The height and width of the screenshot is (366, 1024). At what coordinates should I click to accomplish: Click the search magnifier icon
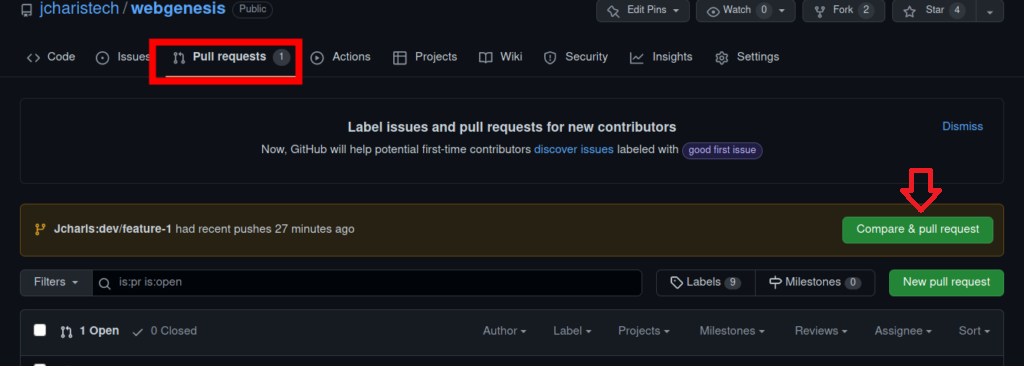(x=104, y=283)
